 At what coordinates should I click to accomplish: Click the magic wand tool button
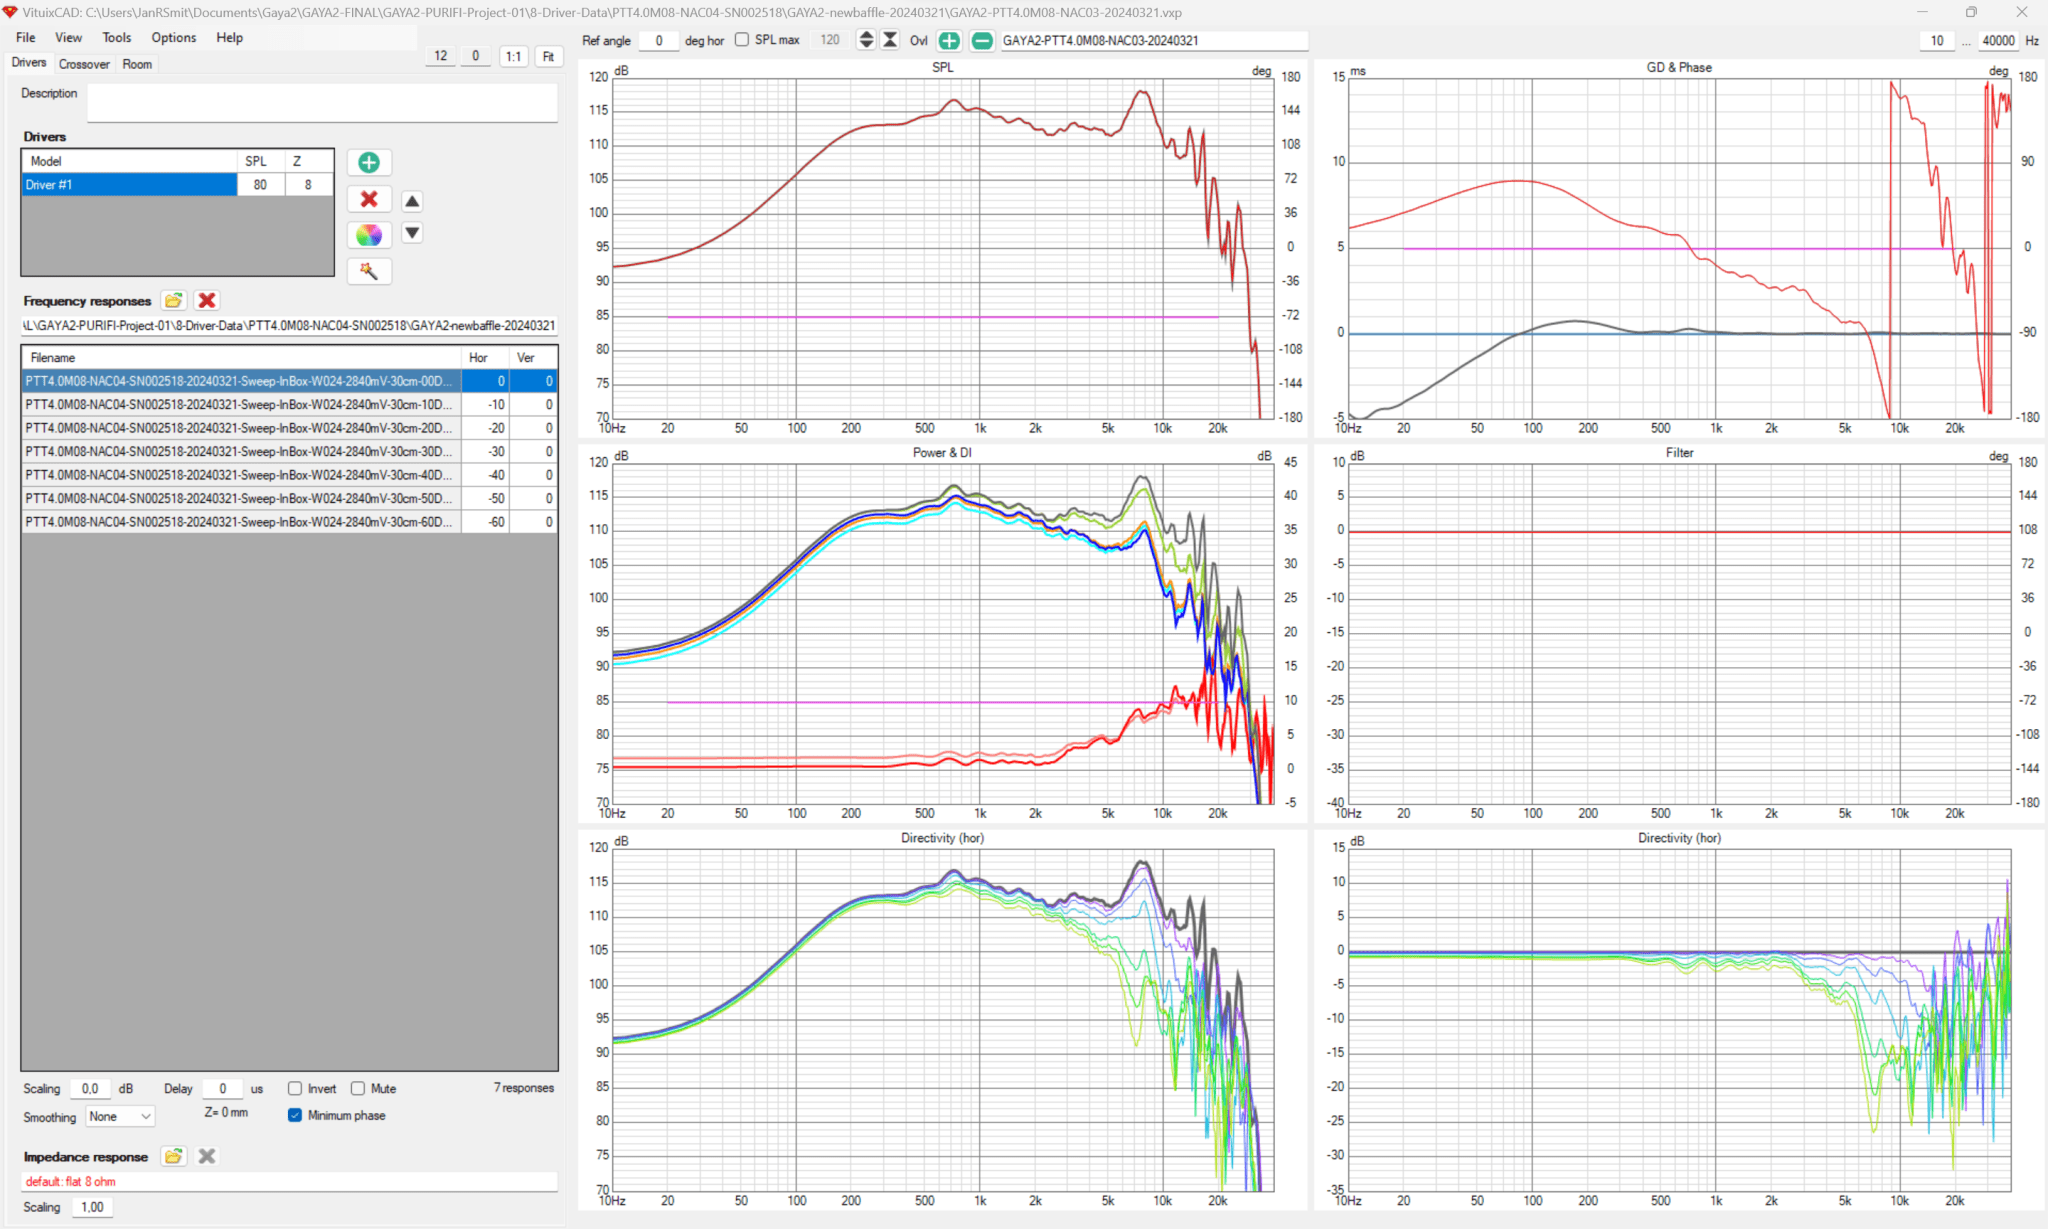(369, 271)
